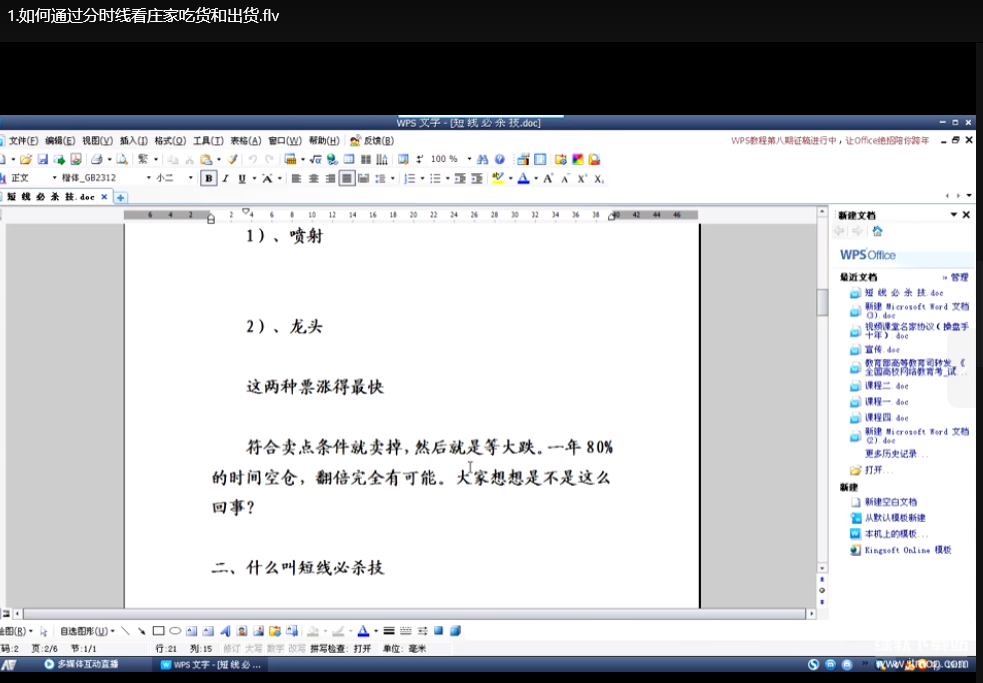The image size is (983, 683).
Task: Toggle justified alignment button
Action: 347,179
